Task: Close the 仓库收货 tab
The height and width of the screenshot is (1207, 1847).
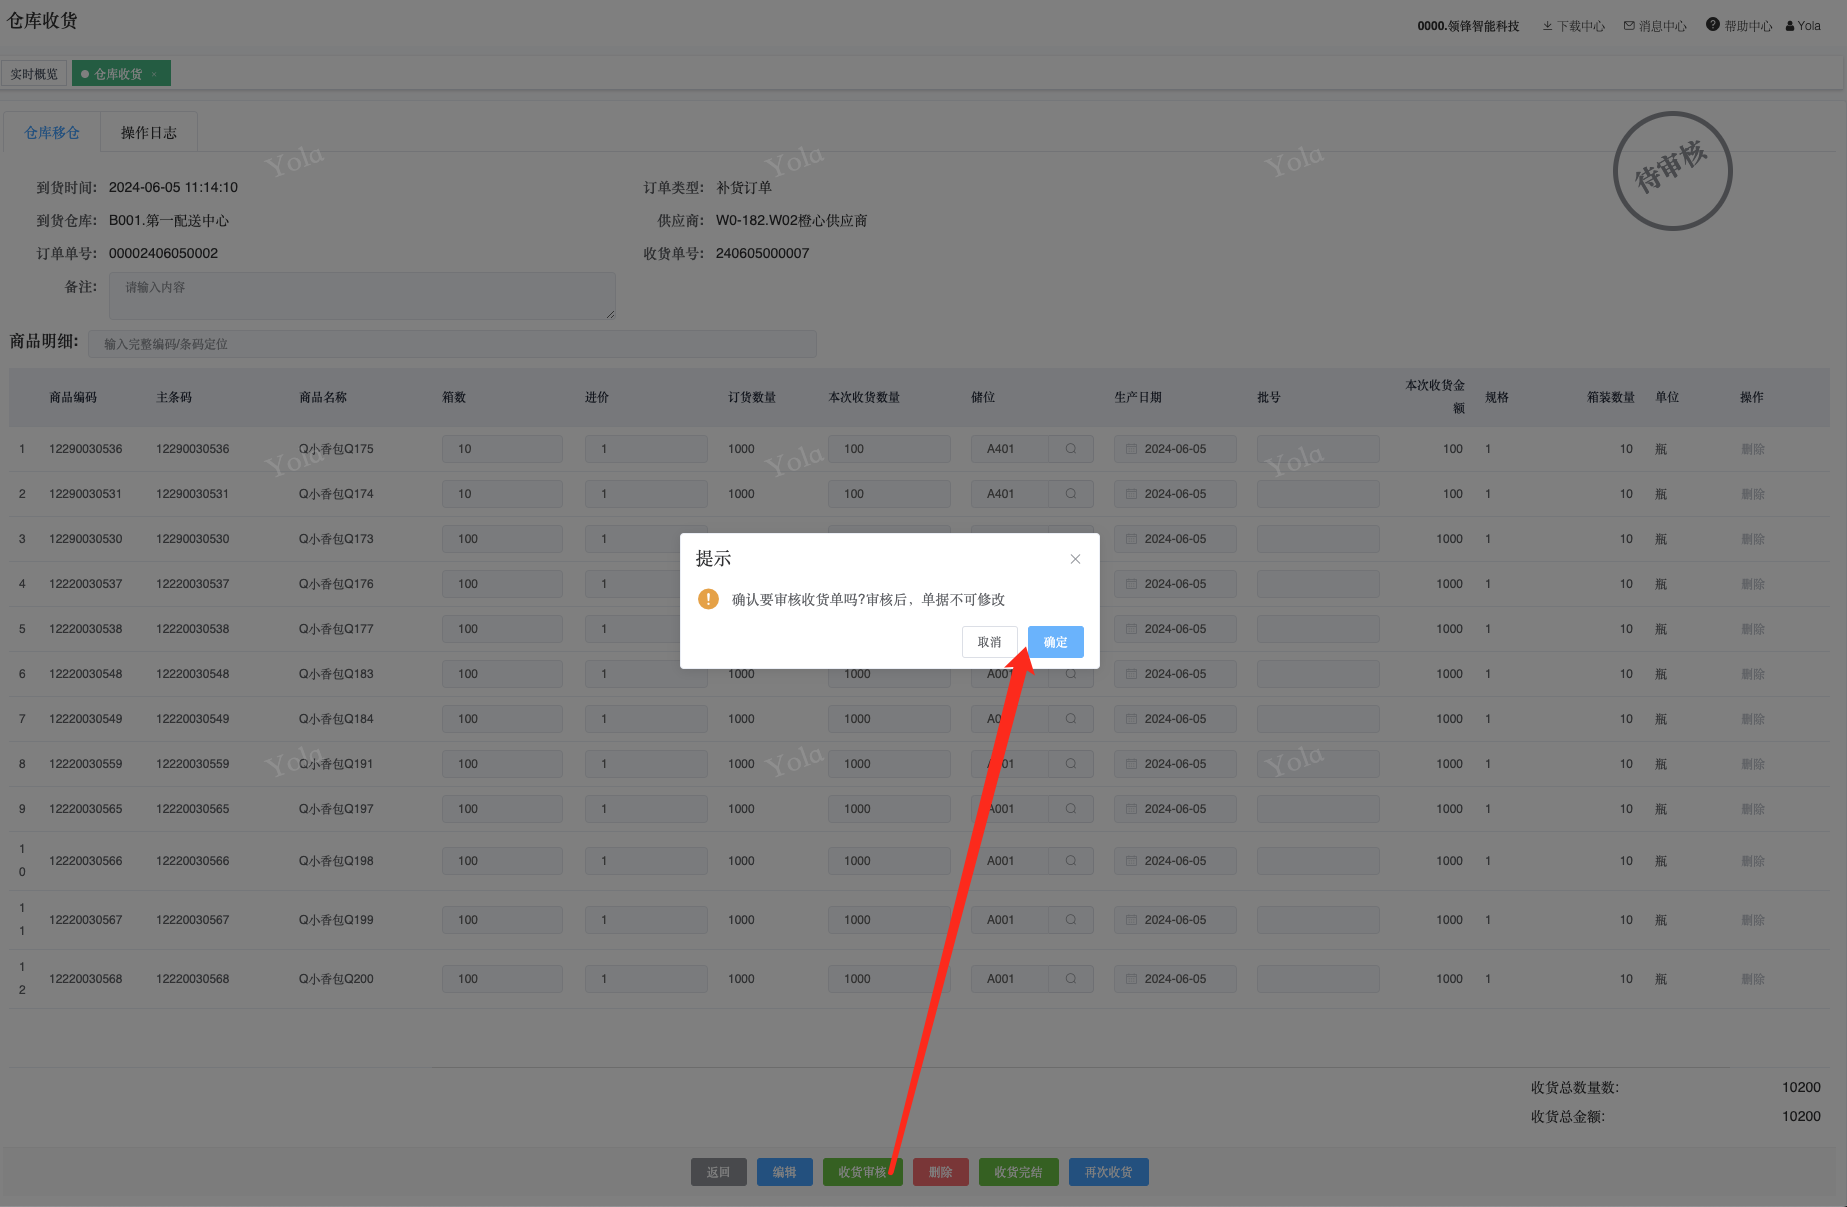Action: pos(154,75)
